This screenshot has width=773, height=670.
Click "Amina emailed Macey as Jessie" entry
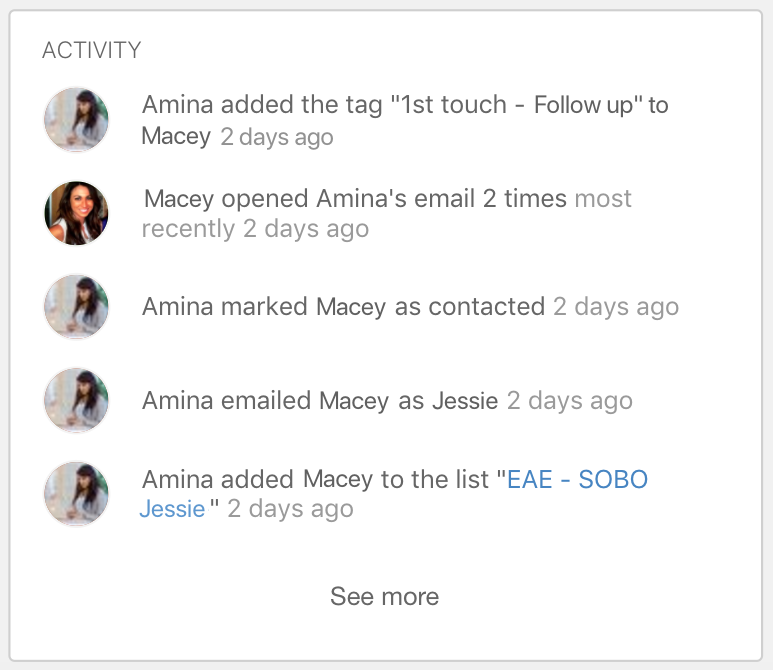[320, 400]
